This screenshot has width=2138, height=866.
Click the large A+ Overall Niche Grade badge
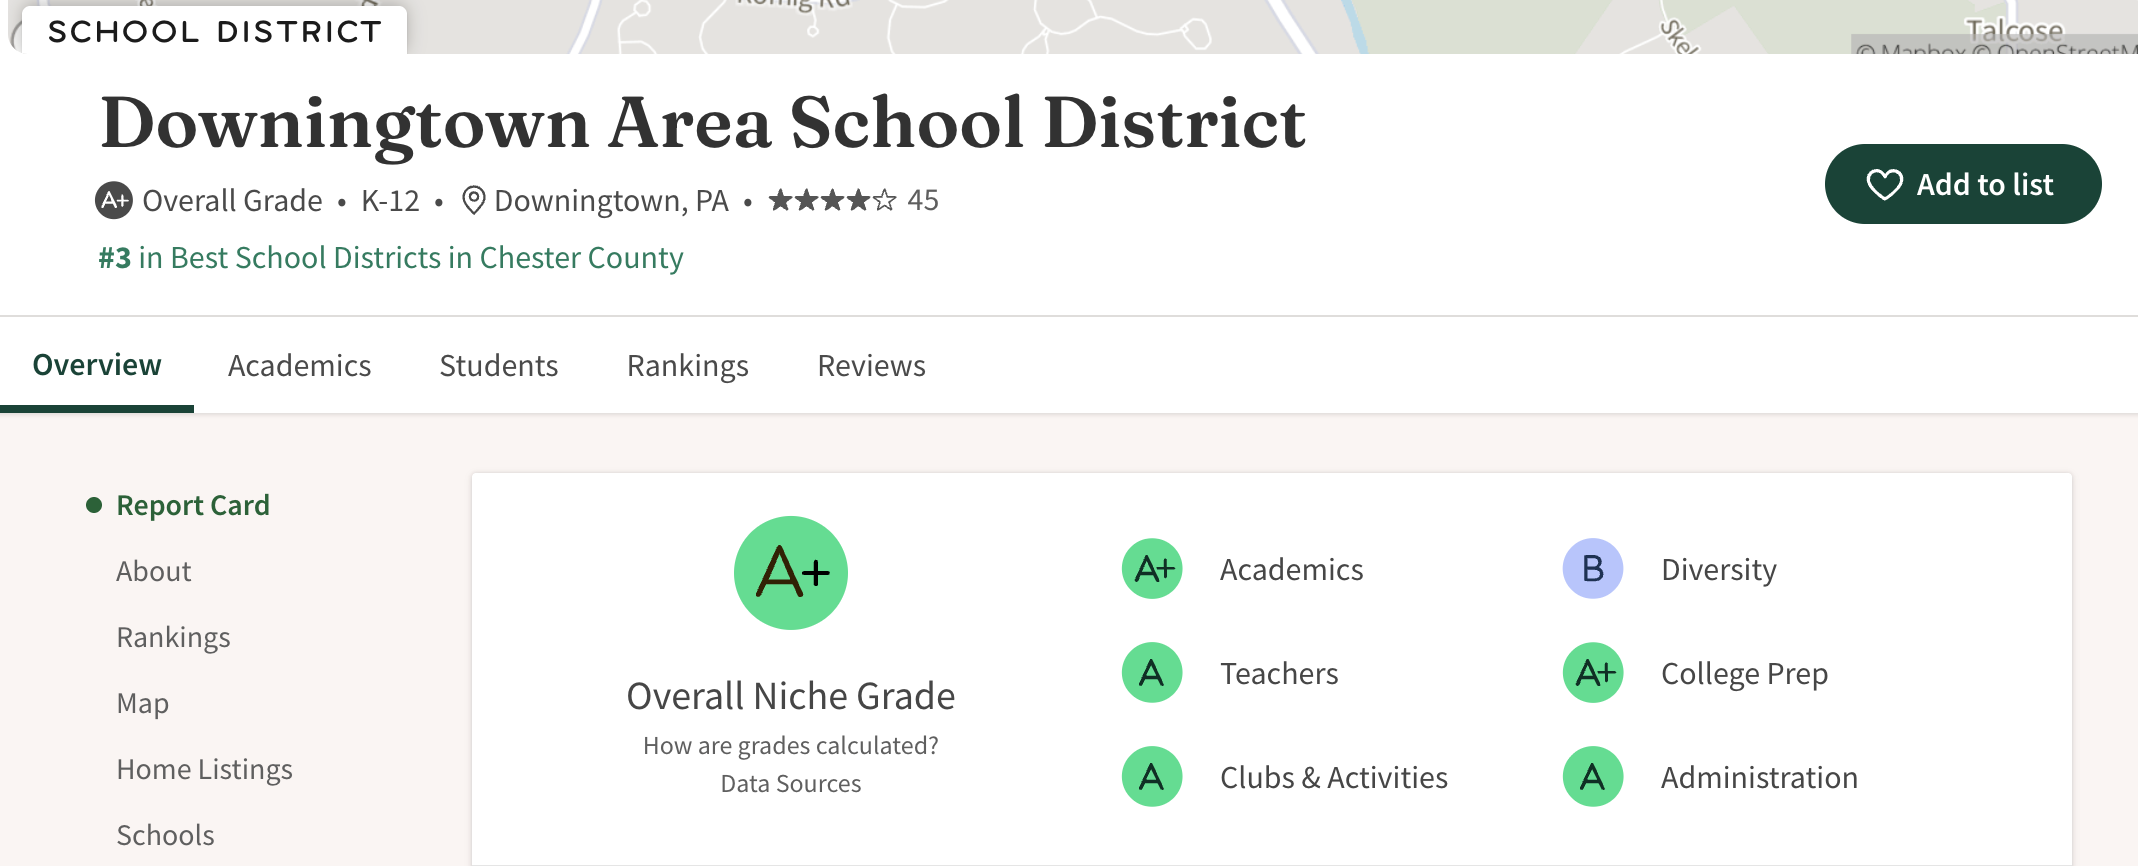[790, 573]
